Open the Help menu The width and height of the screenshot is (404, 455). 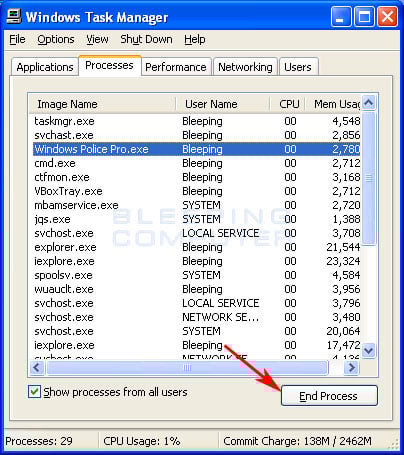(x=195, y=39)
